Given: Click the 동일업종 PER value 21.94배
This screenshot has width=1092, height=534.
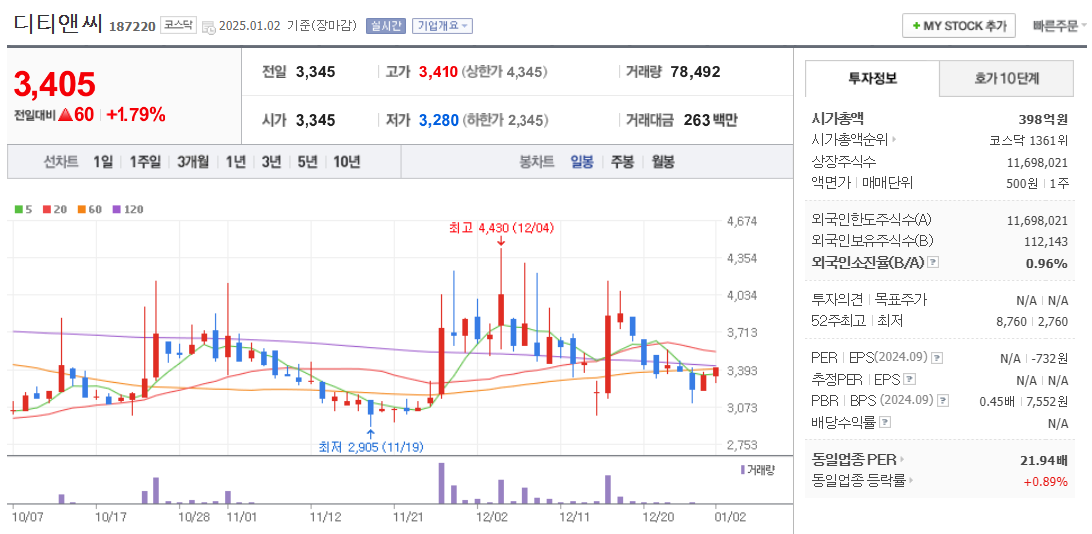Looking at the screenshot, I should point(1044,460).
